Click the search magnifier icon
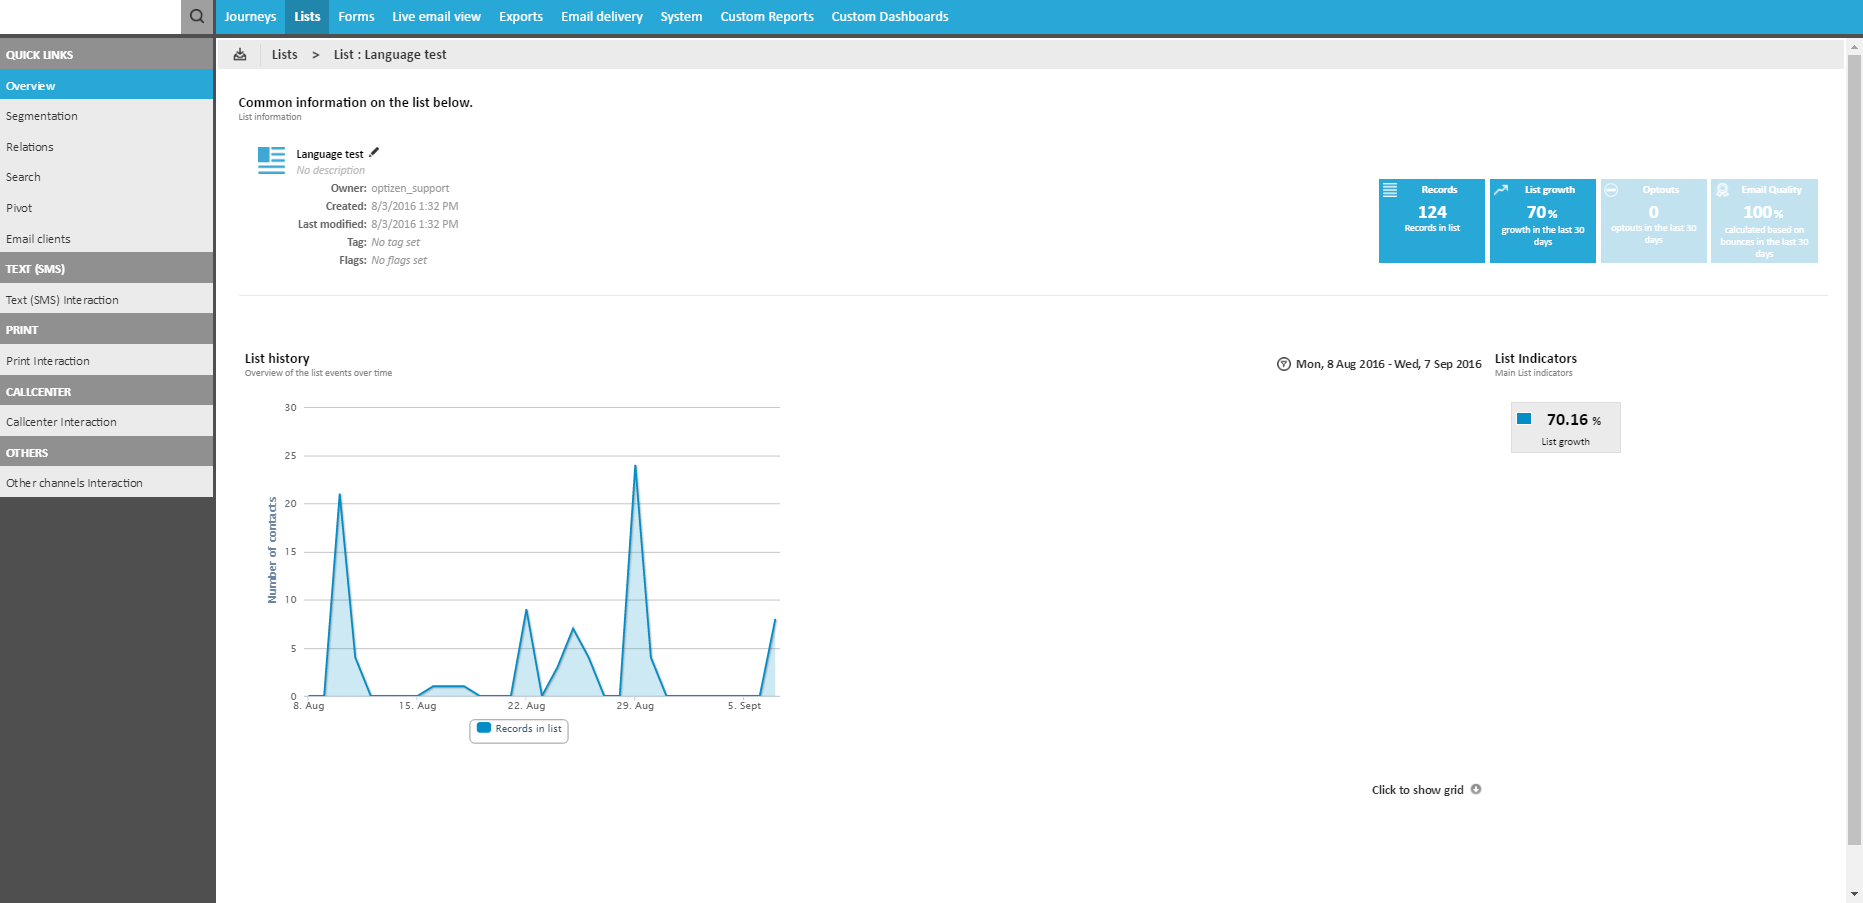This screenshot has height=903, width=1863. pyautogui.click(x=197, y=16)
